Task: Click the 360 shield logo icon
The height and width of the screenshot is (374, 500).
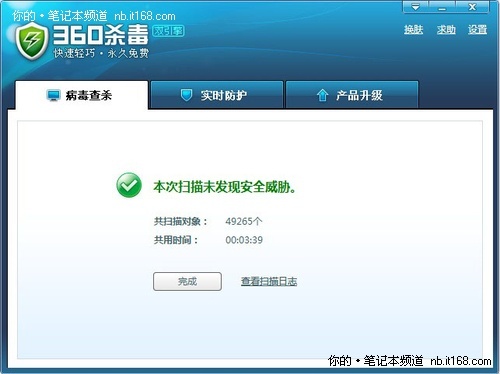Action: [x=32, y=41]
